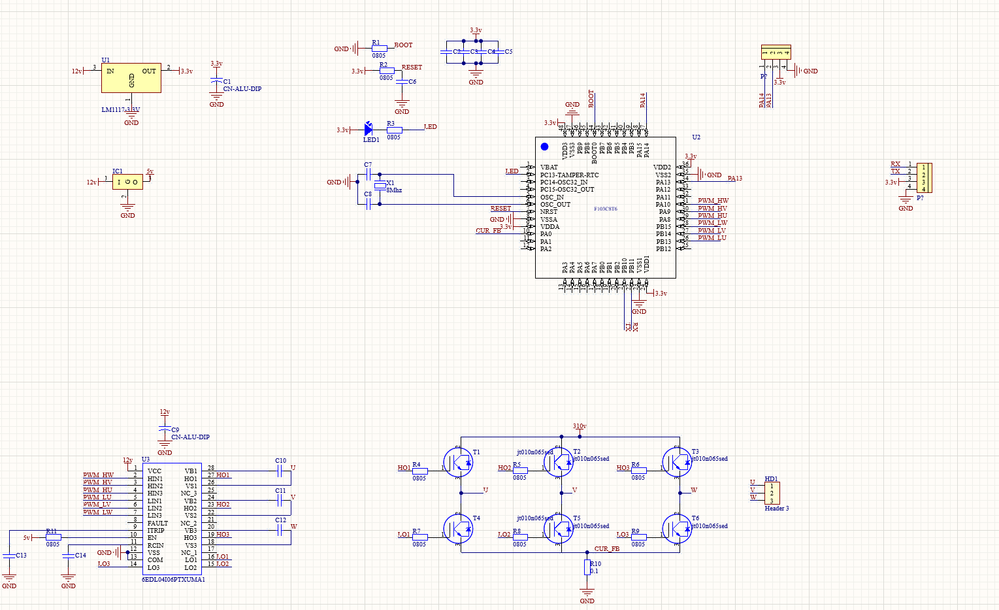Viewport: 999px width, 610px height.
Task: Click the blue pin-1 dot on U2
Action: coord(544,147)
